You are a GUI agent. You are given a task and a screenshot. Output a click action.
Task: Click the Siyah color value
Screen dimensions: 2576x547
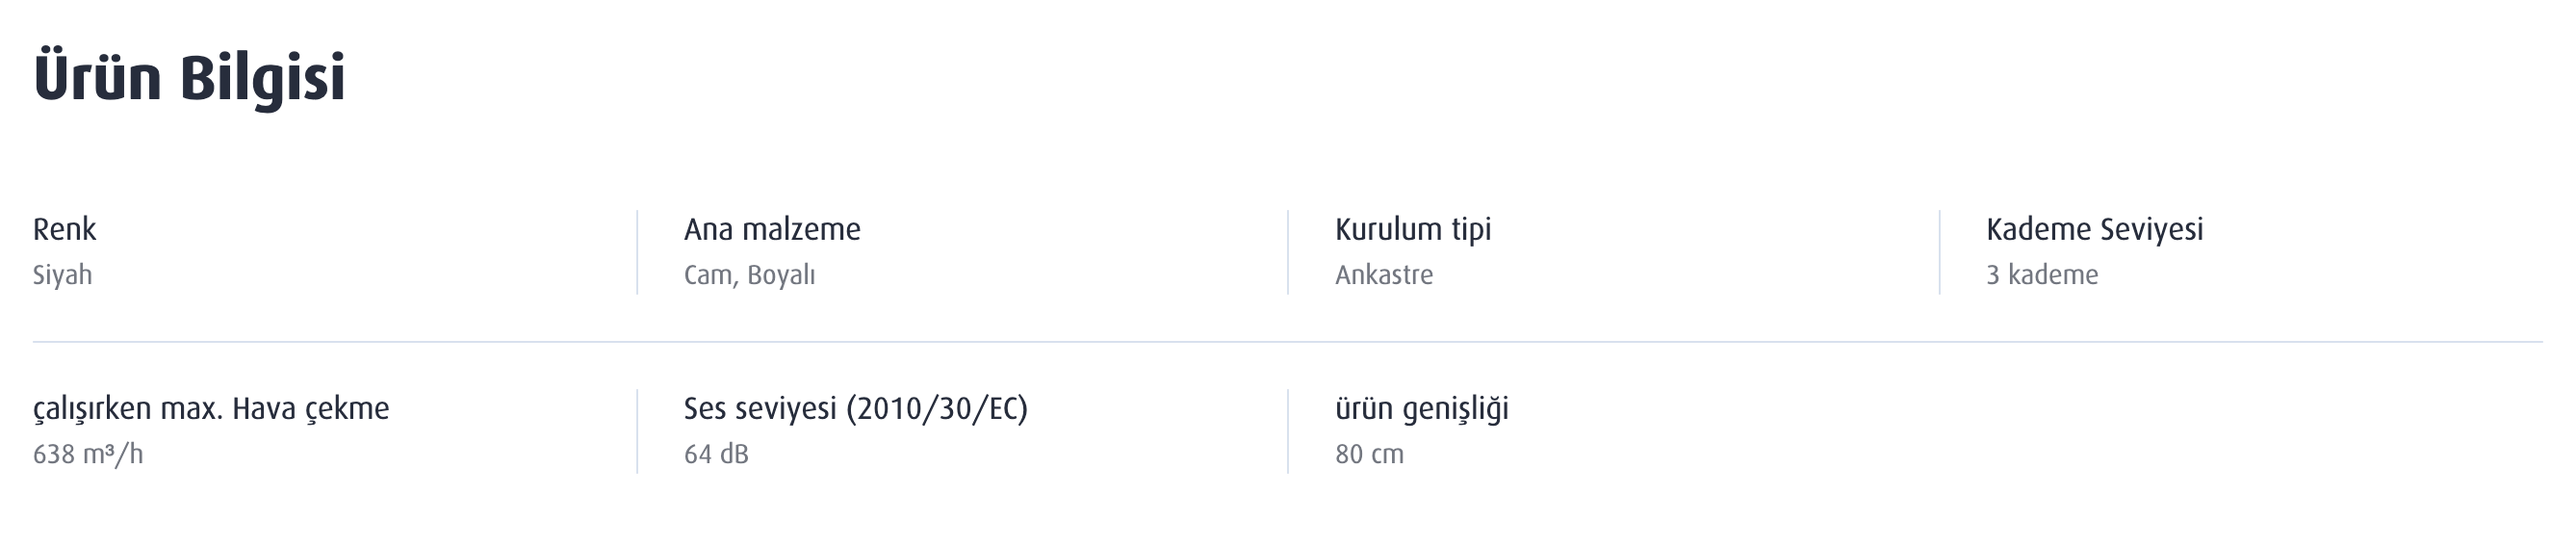(62, 275)
